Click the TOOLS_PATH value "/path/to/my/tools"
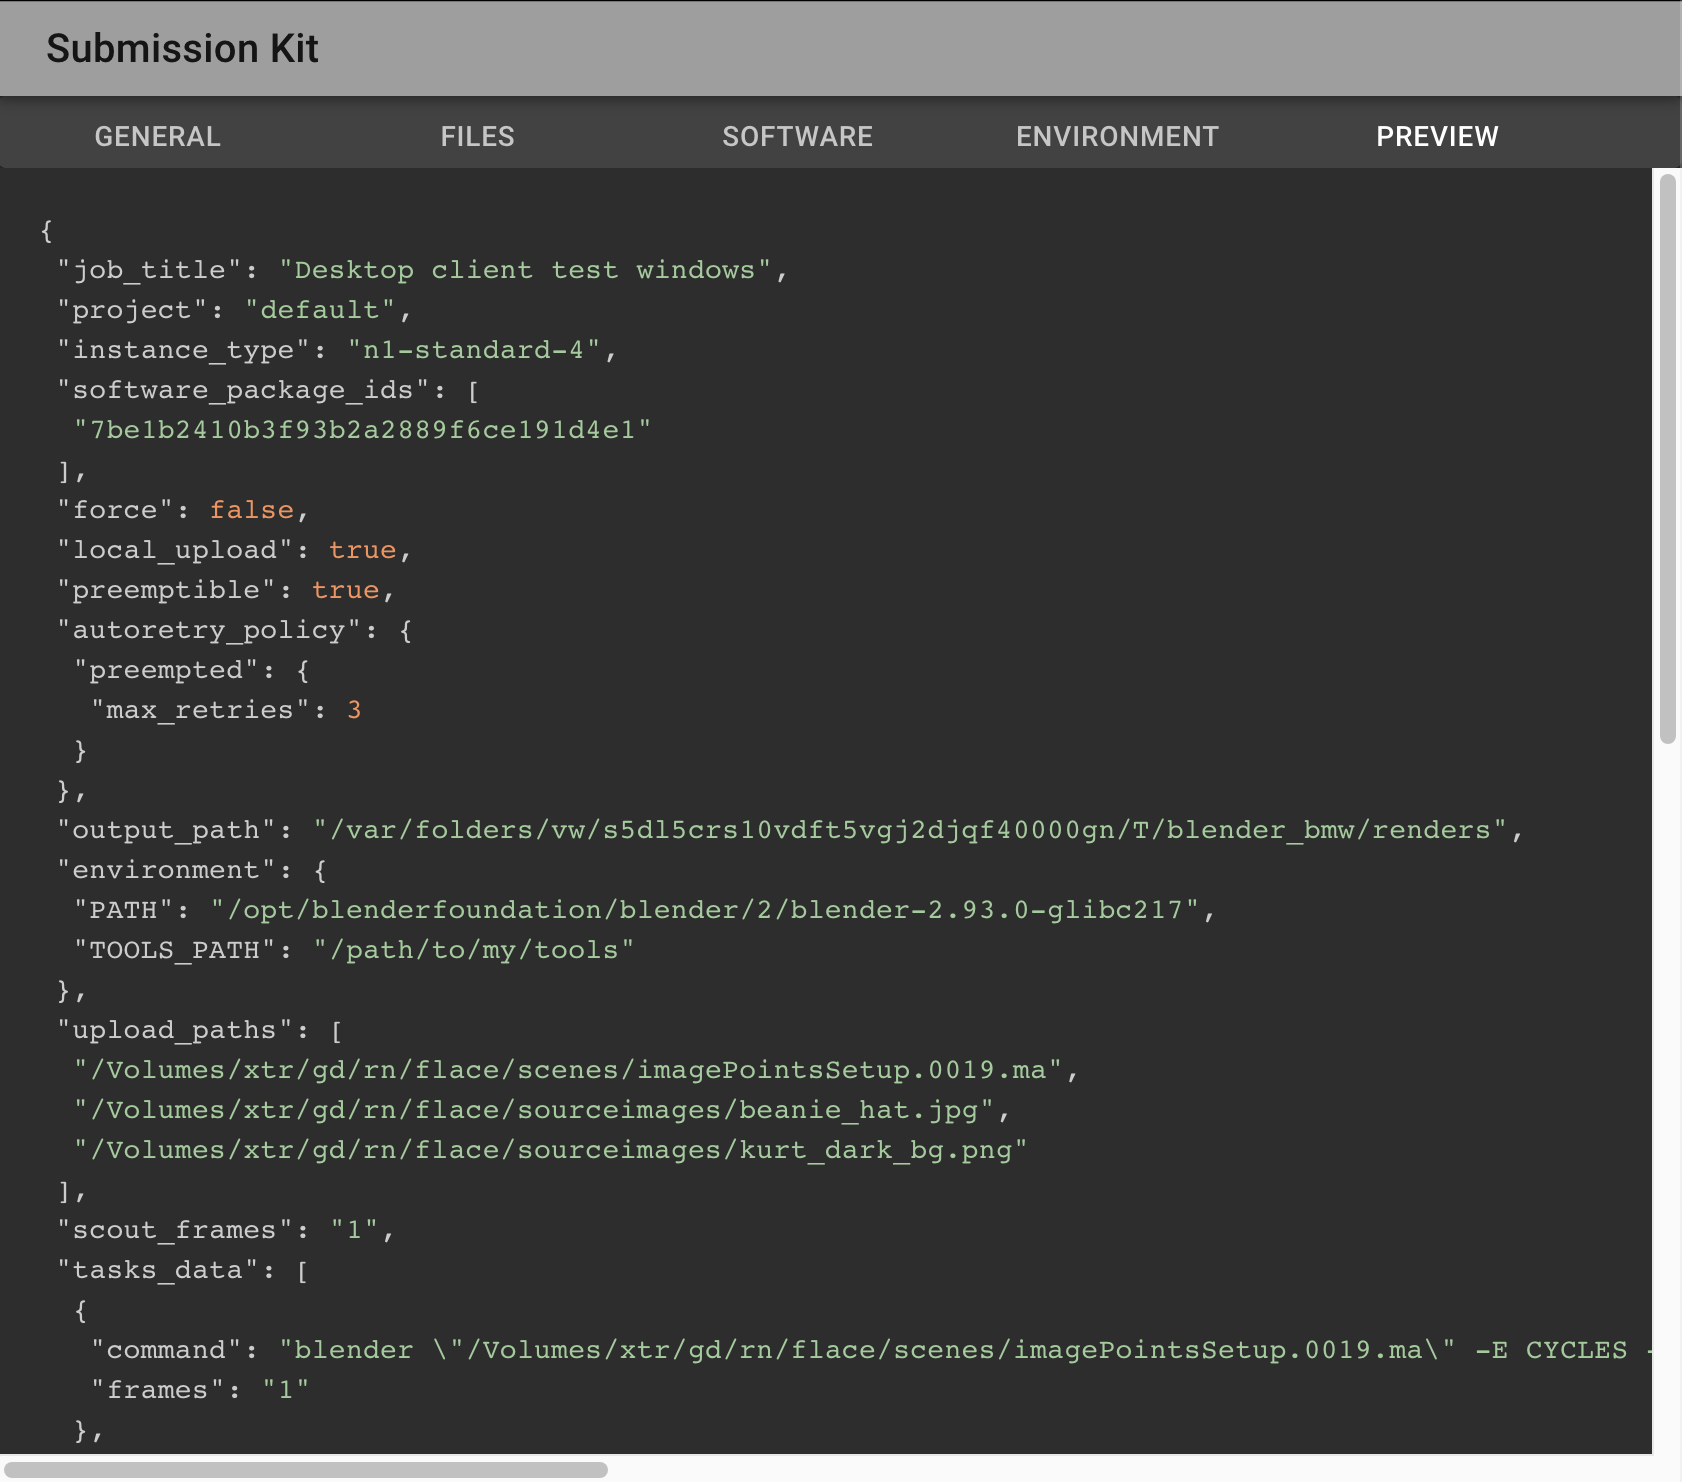This screenshot has width=1682, height=1482. [474, 950]
